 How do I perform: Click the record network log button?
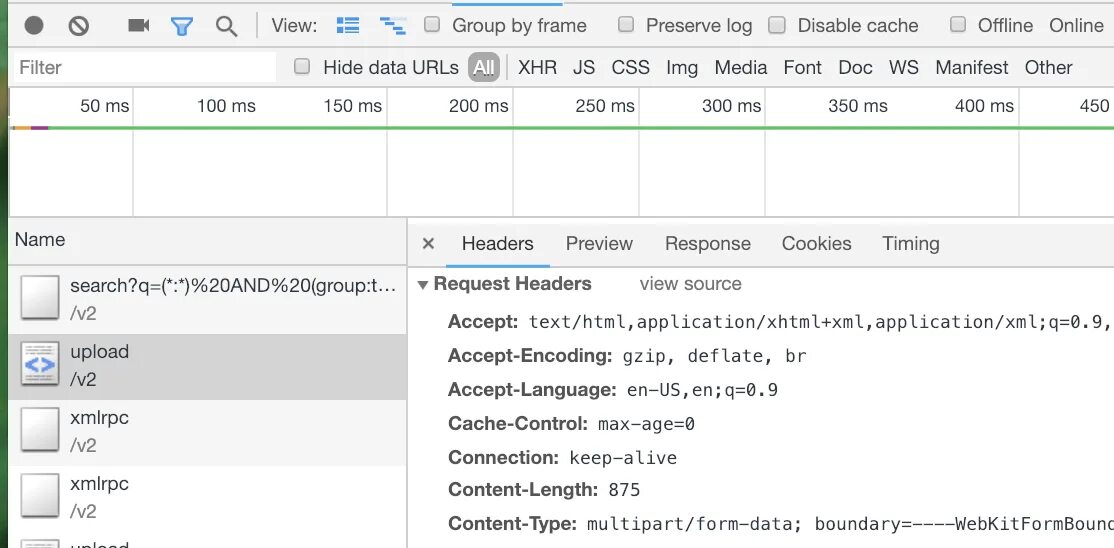tap(34, 26)
